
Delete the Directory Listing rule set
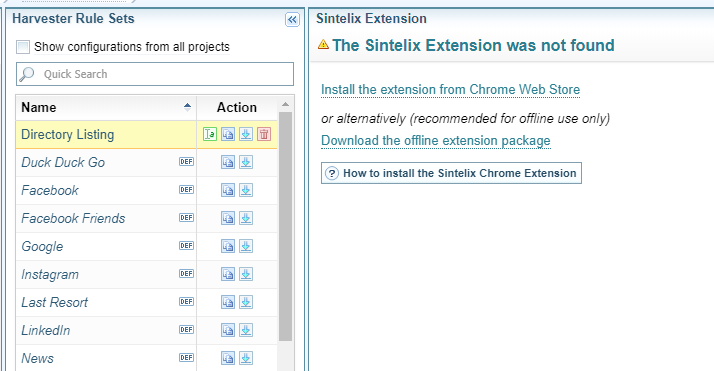click(x=264, y=134)
